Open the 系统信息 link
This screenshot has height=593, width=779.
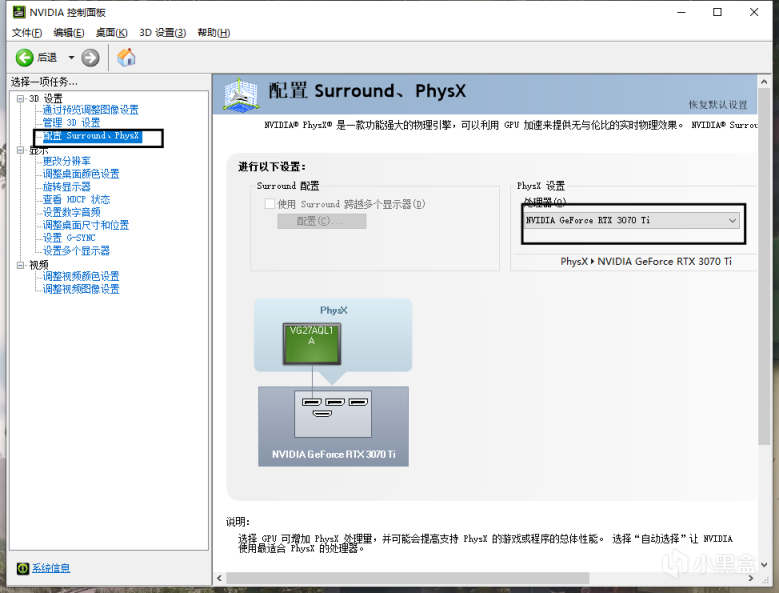[51, 568]
